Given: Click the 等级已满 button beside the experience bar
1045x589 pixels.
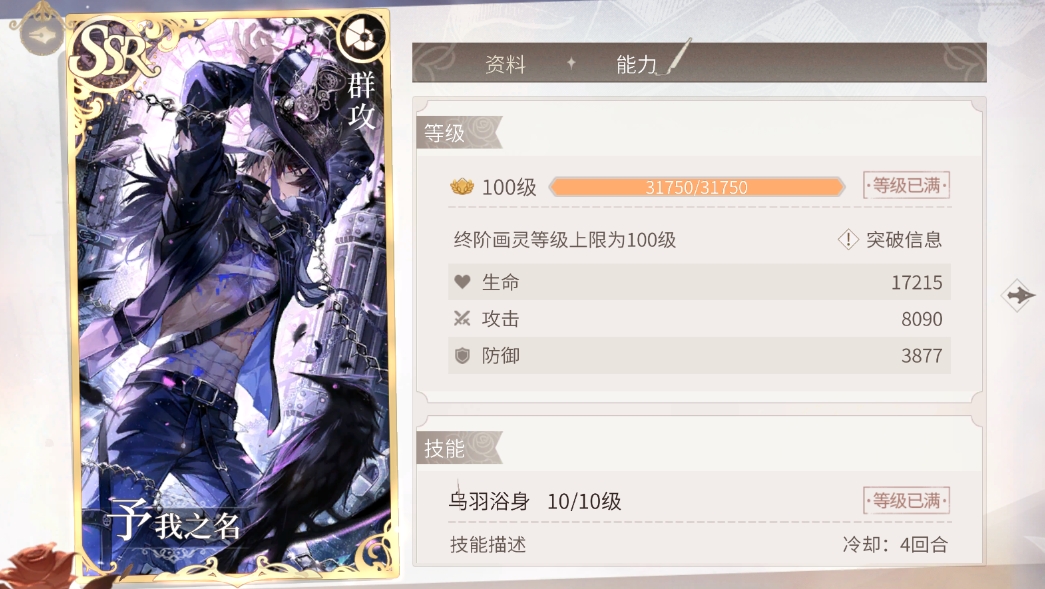Looking at the screenshot, I should tap(906, 185).
